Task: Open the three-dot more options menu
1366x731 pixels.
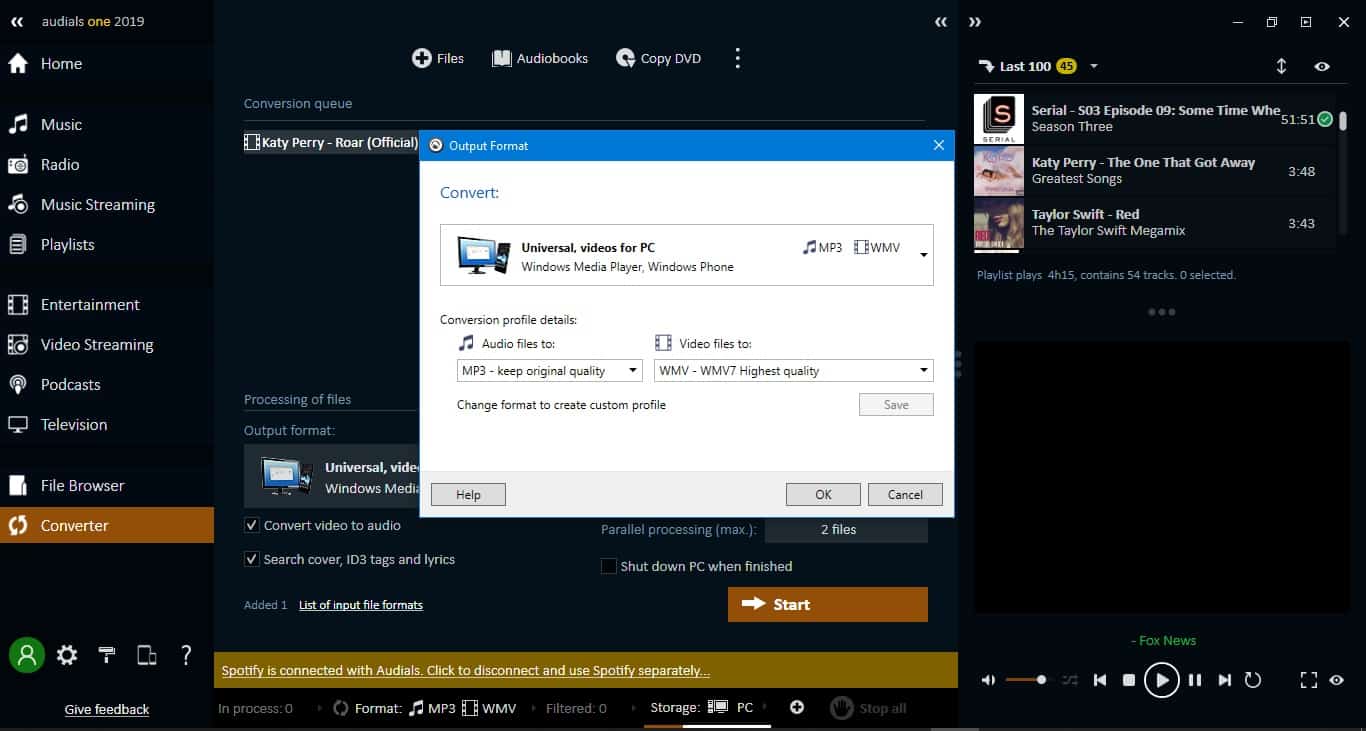Action: click(x=738, y=58)
